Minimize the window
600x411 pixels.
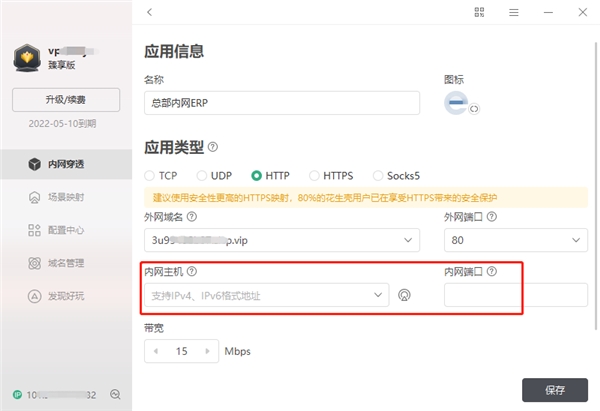pyautogui.click(x=548, y=13)
